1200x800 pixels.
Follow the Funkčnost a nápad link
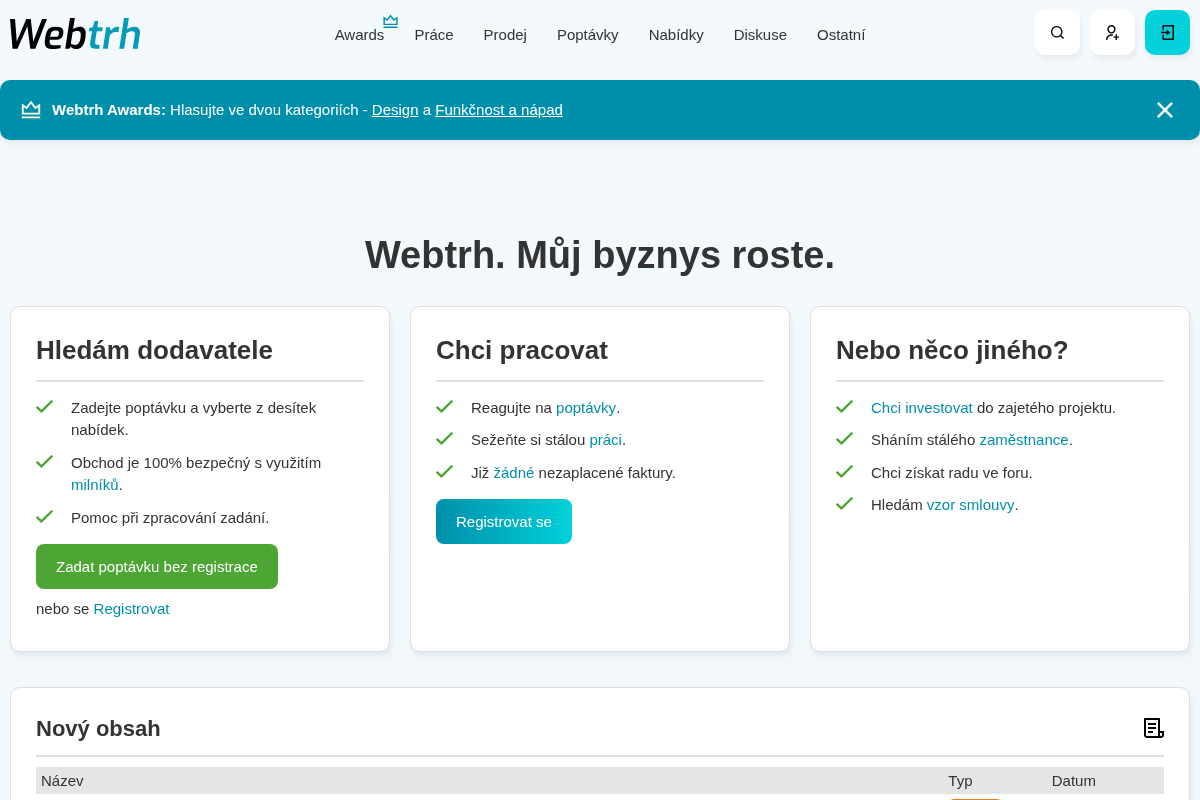pos(499,110)
